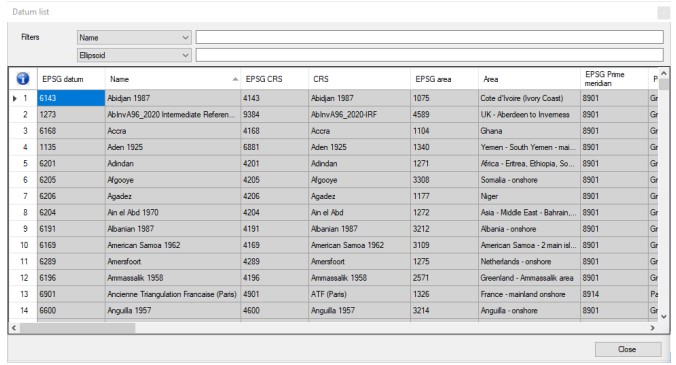
Task: Select name cell Abidjan 1987
Action: (x=173, y=98)
